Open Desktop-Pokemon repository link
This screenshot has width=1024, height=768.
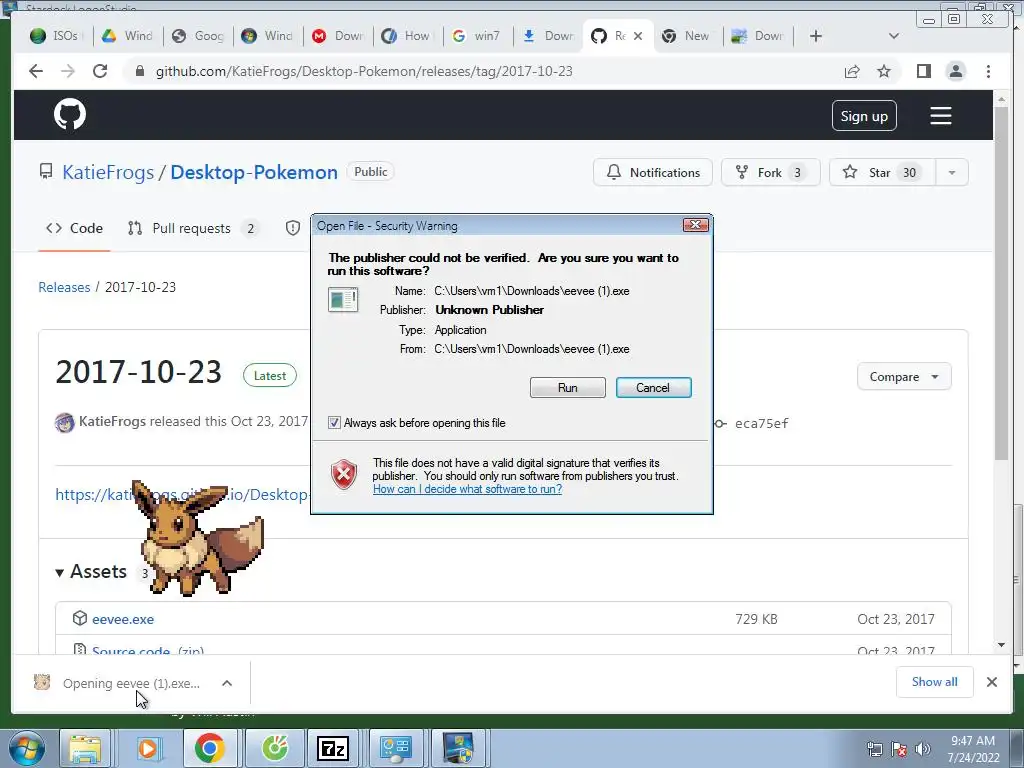(x=254, y=172)
